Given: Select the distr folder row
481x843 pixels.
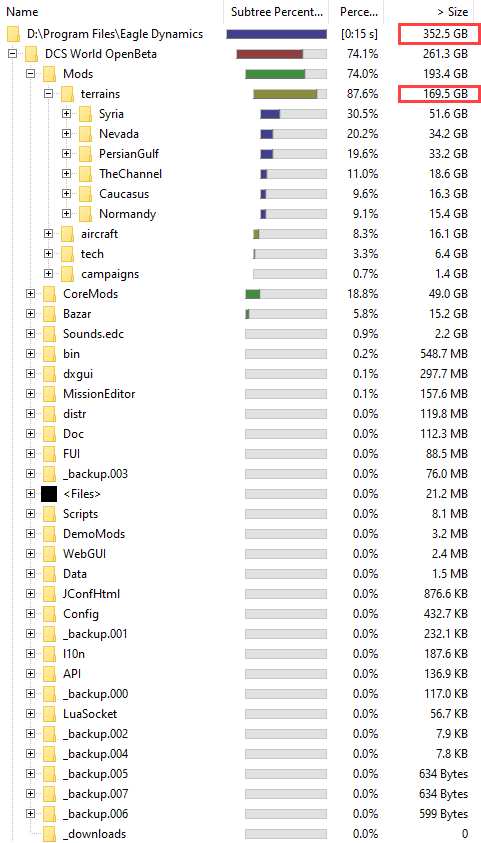Looking at the screenshot, I should click(240, 413).
